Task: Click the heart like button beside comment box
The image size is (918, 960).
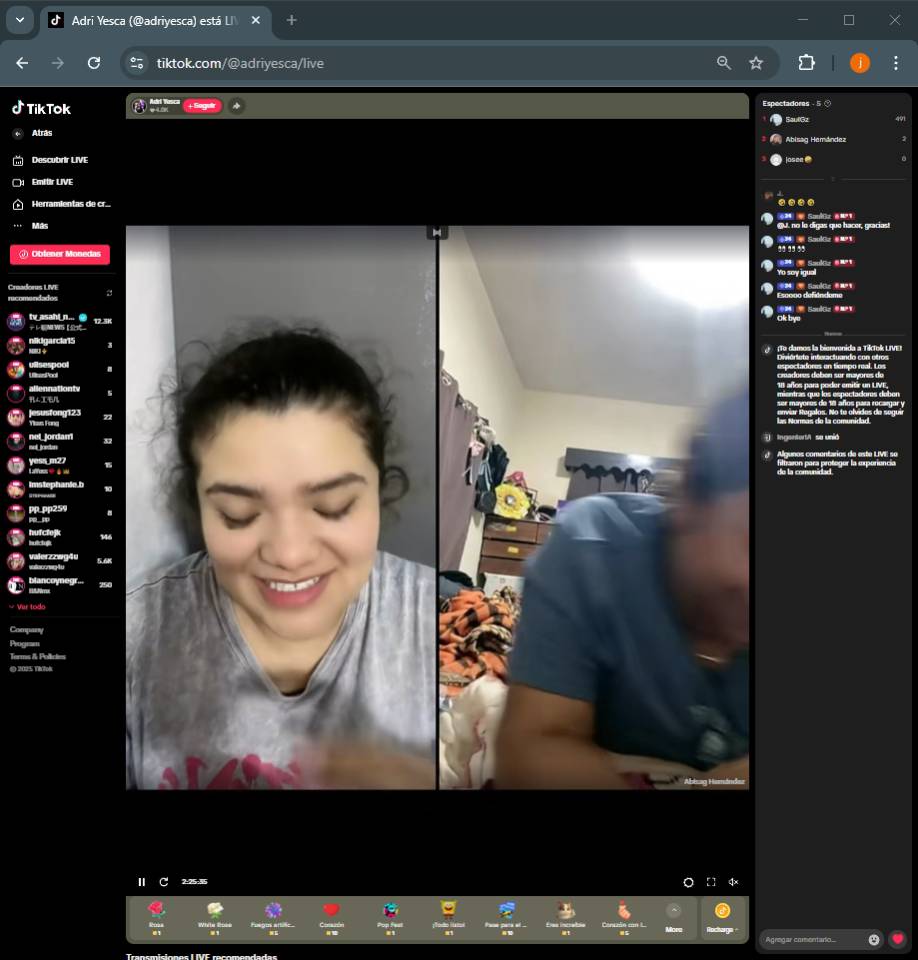Action: 897,939
